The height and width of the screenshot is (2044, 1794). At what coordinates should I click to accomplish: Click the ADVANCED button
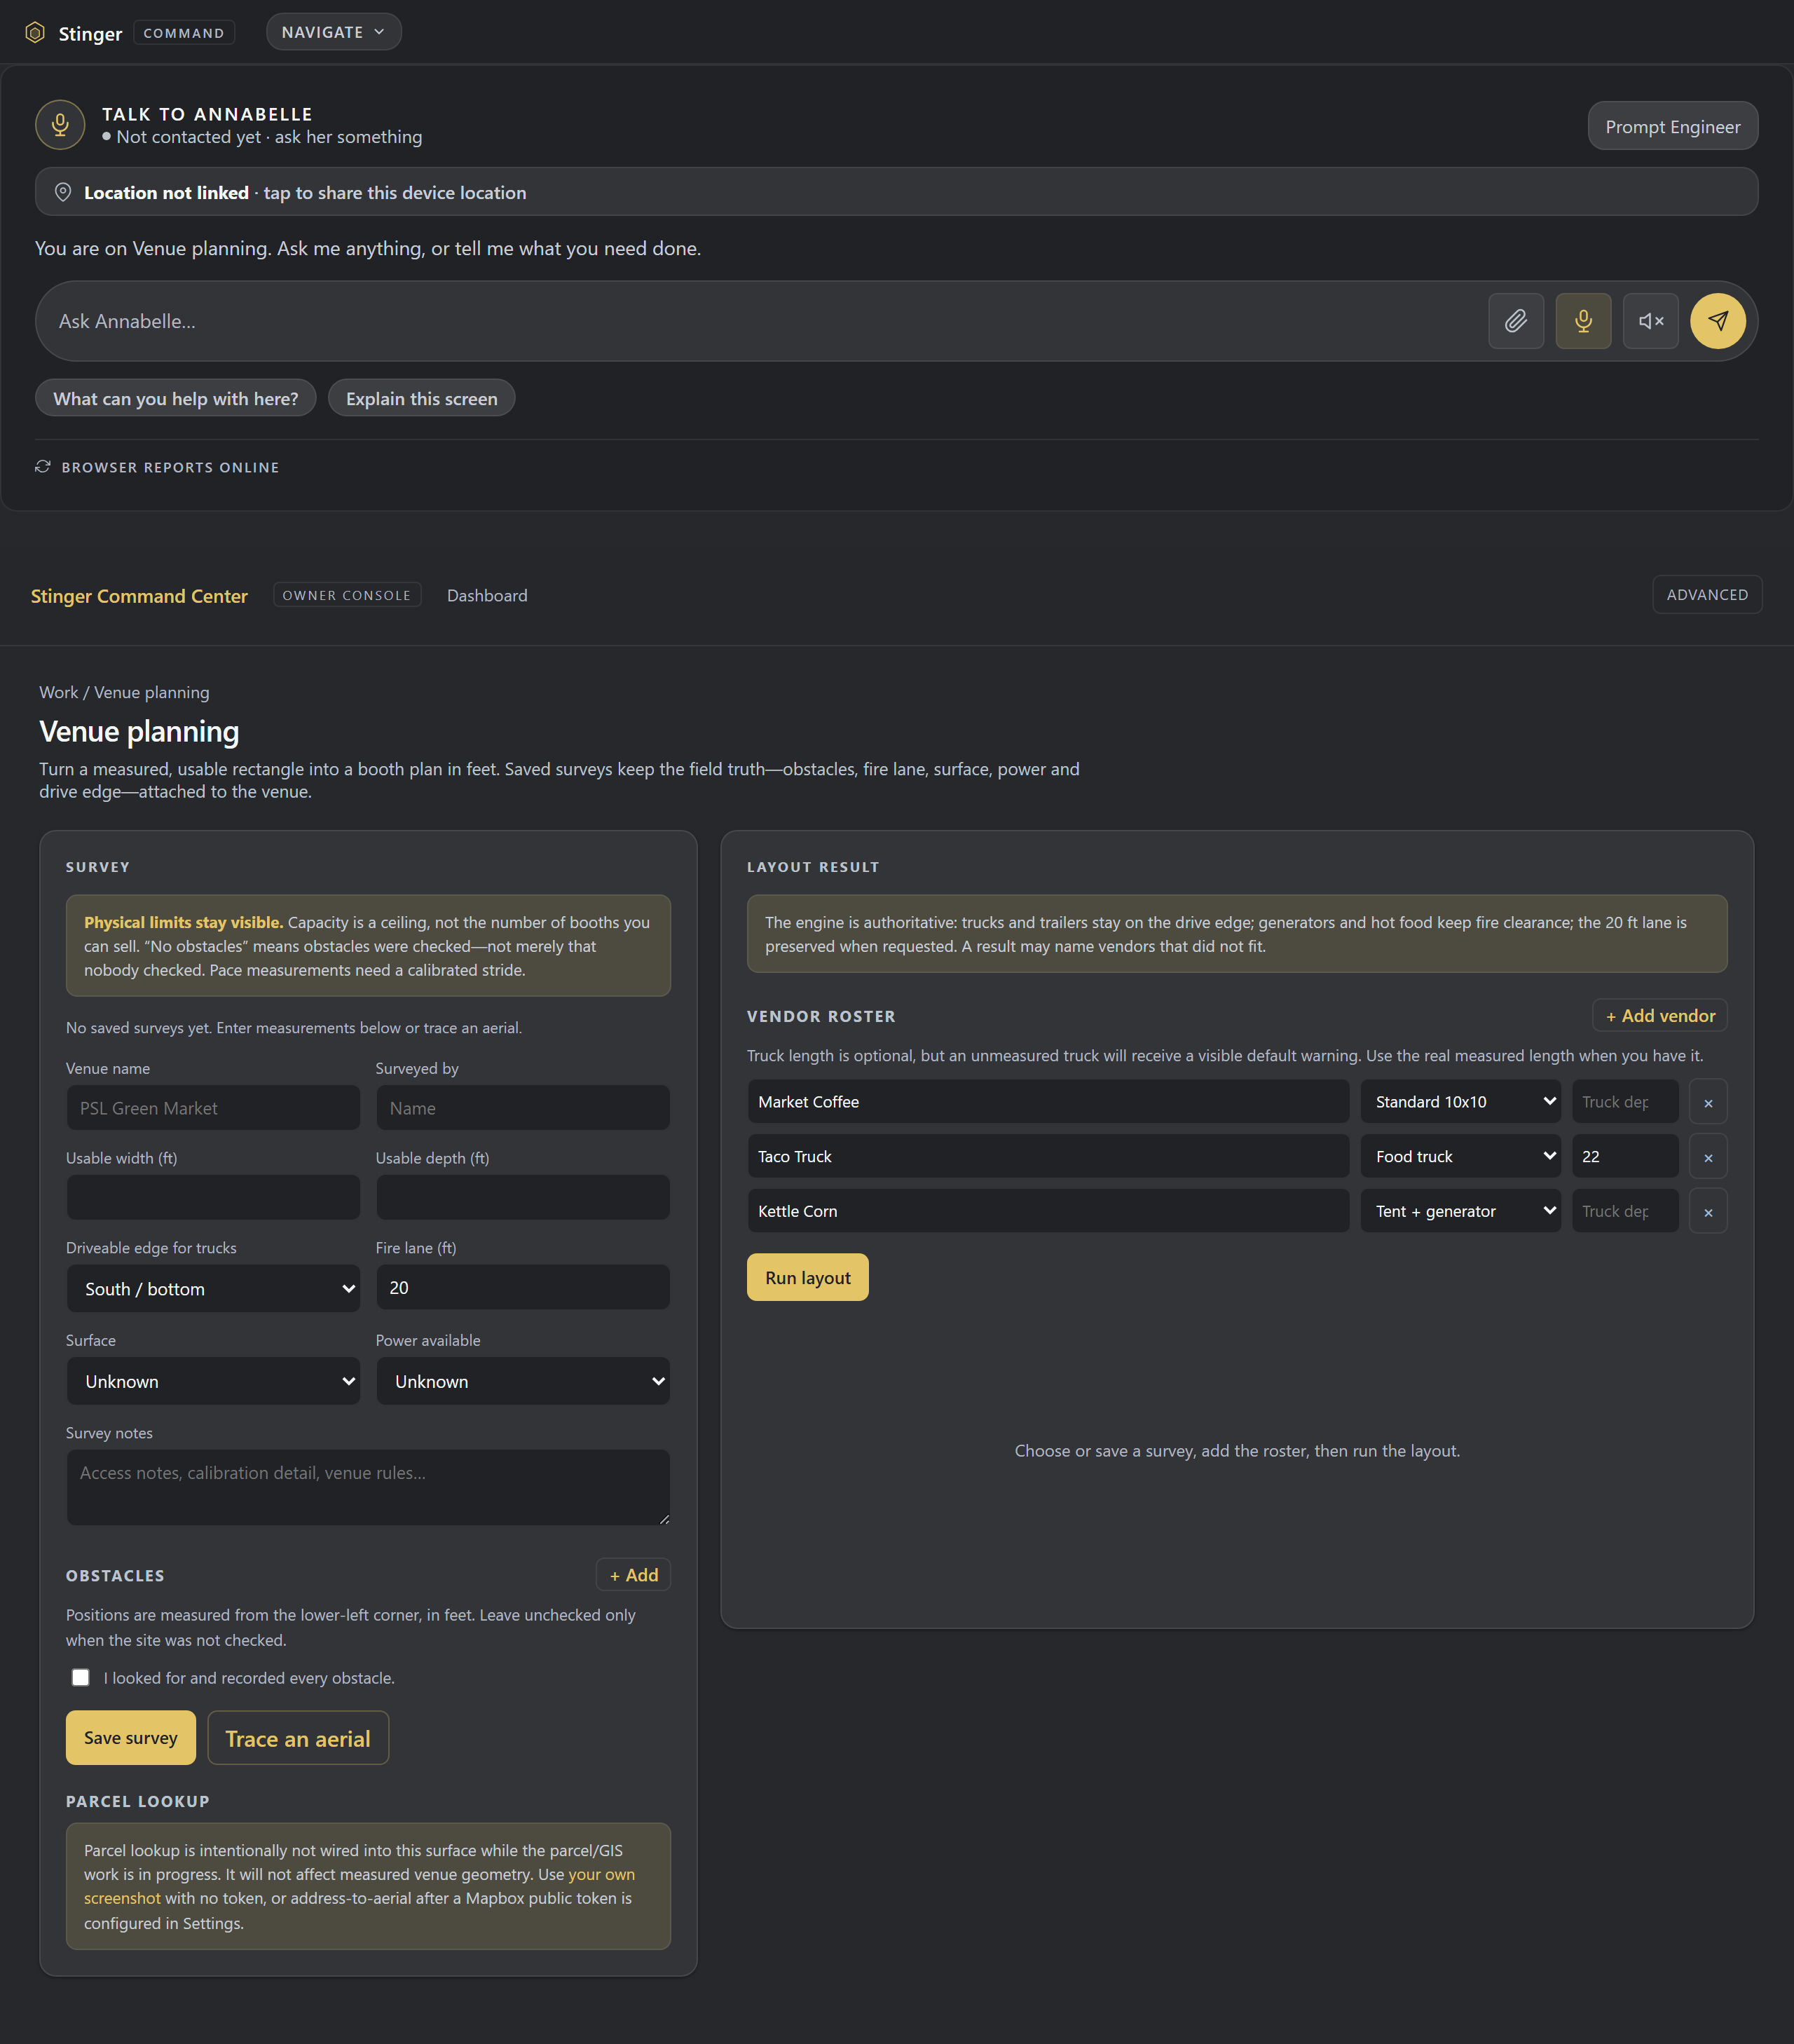(1707, 595)
